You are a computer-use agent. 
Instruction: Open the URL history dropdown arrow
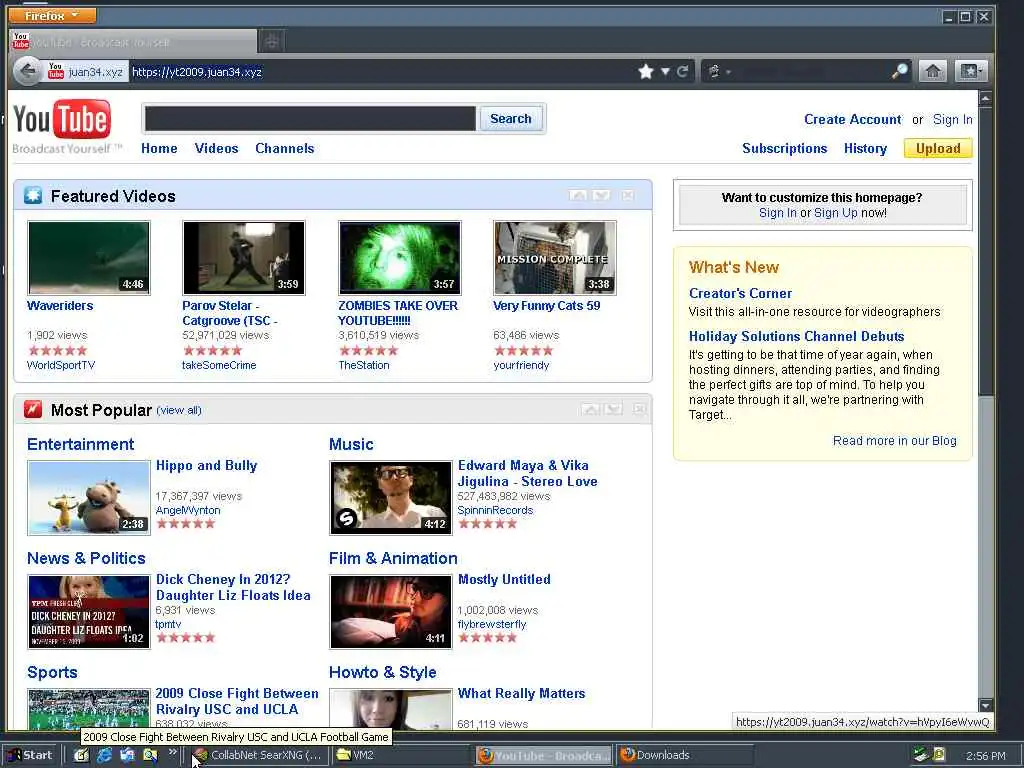coord(665,71)
